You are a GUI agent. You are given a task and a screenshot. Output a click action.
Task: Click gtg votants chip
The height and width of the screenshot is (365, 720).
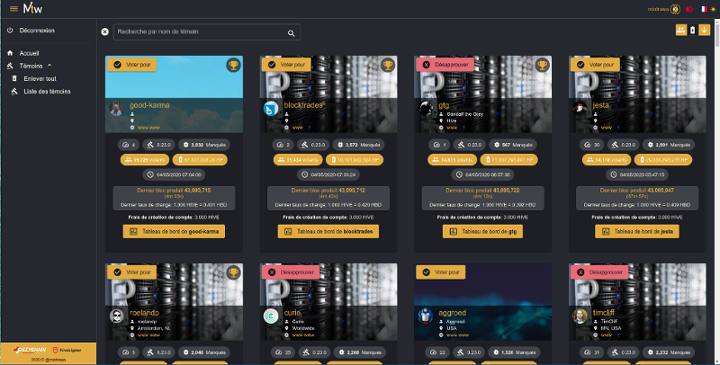[x=453, y=160]
